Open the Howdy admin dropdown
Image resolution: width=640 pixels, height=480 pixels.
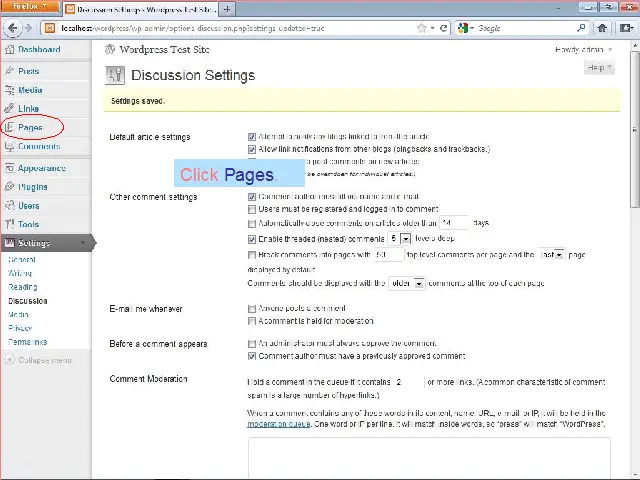(x=583, y=50)
